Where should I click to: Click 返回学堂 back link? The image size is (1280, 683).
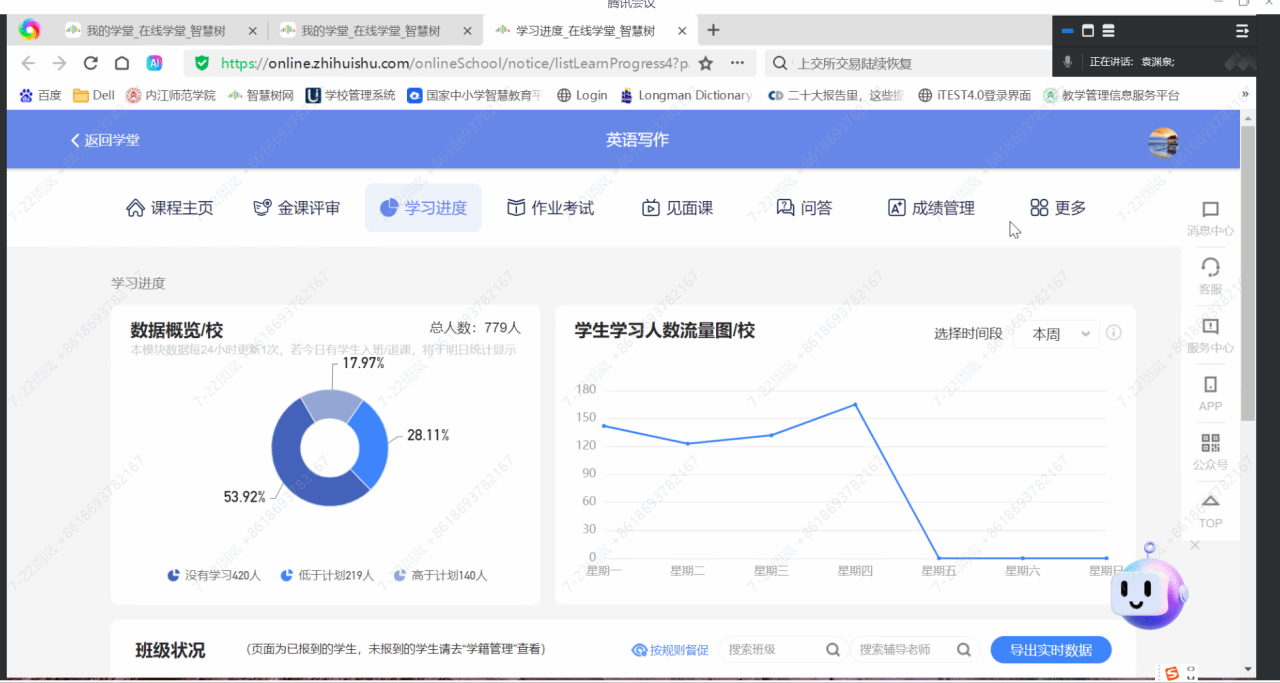[x=105, y=140]
